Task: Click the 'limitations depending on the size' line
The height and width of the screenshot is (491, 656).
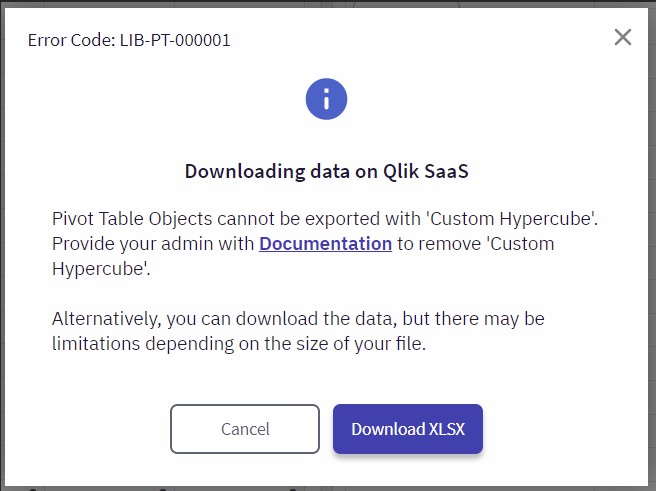Action: click(x=239, y=344)
